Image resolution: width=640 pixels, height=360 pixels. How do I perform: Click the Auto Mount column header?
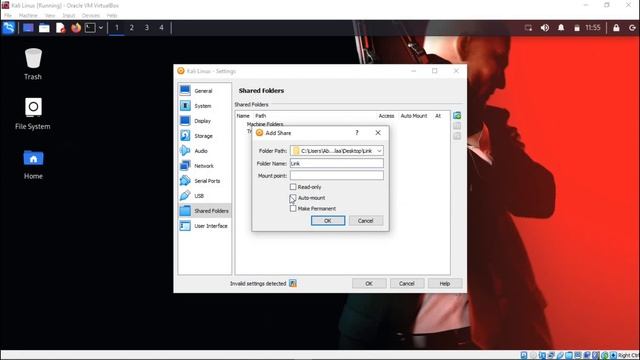[414, 116]
